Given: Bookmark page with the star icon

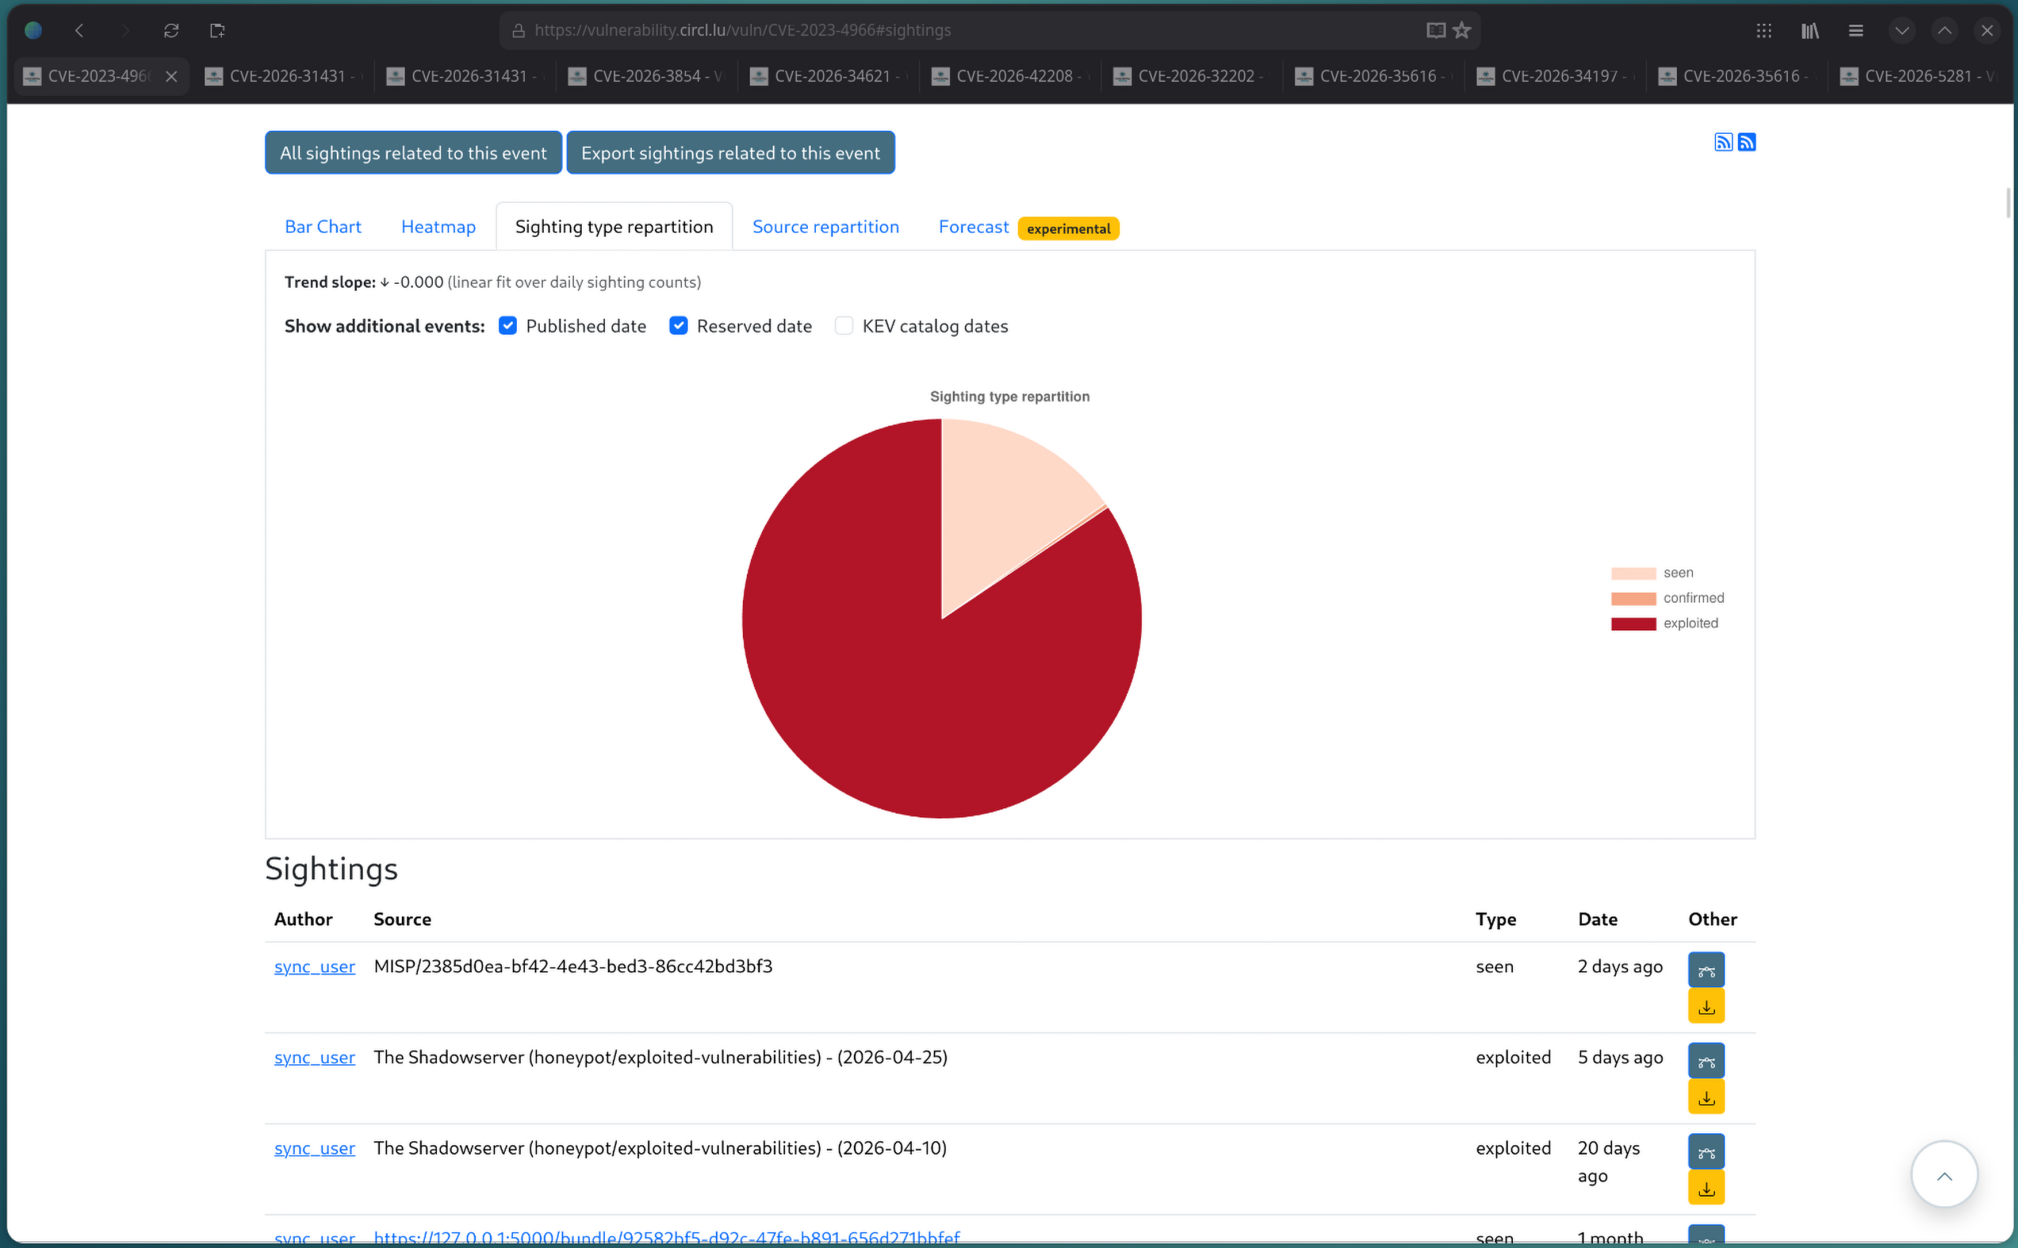Looking at the screenshot, I should click(x=1462, y=30).
